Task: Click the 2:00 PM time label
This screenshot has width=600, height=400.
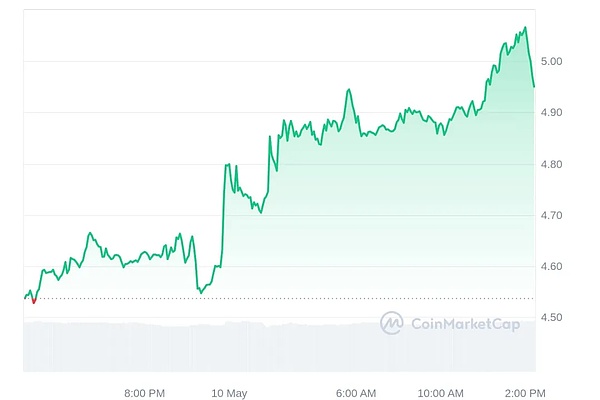Action: tap(525, 392)
